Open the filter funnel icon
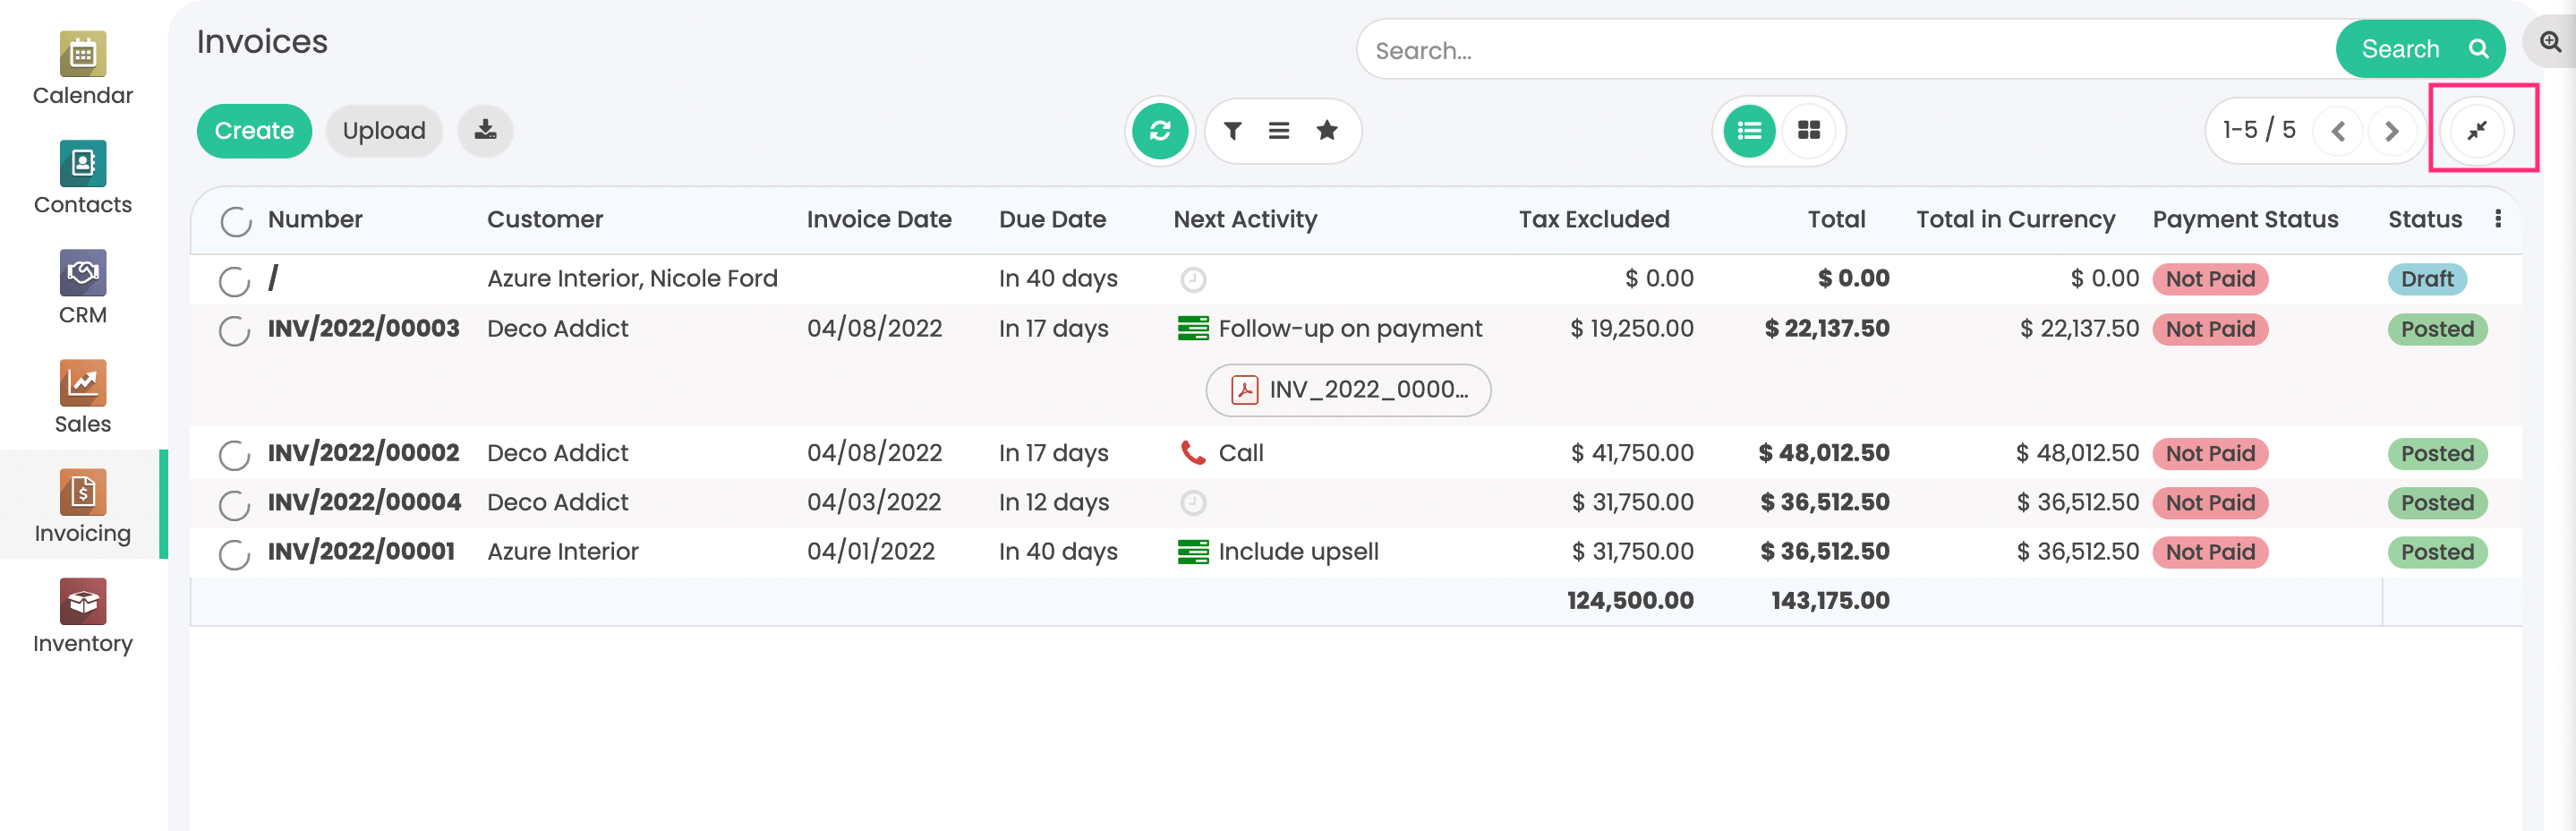Image resolution: width=2576 pixels, height=831 pixels. pos(1232,131)
